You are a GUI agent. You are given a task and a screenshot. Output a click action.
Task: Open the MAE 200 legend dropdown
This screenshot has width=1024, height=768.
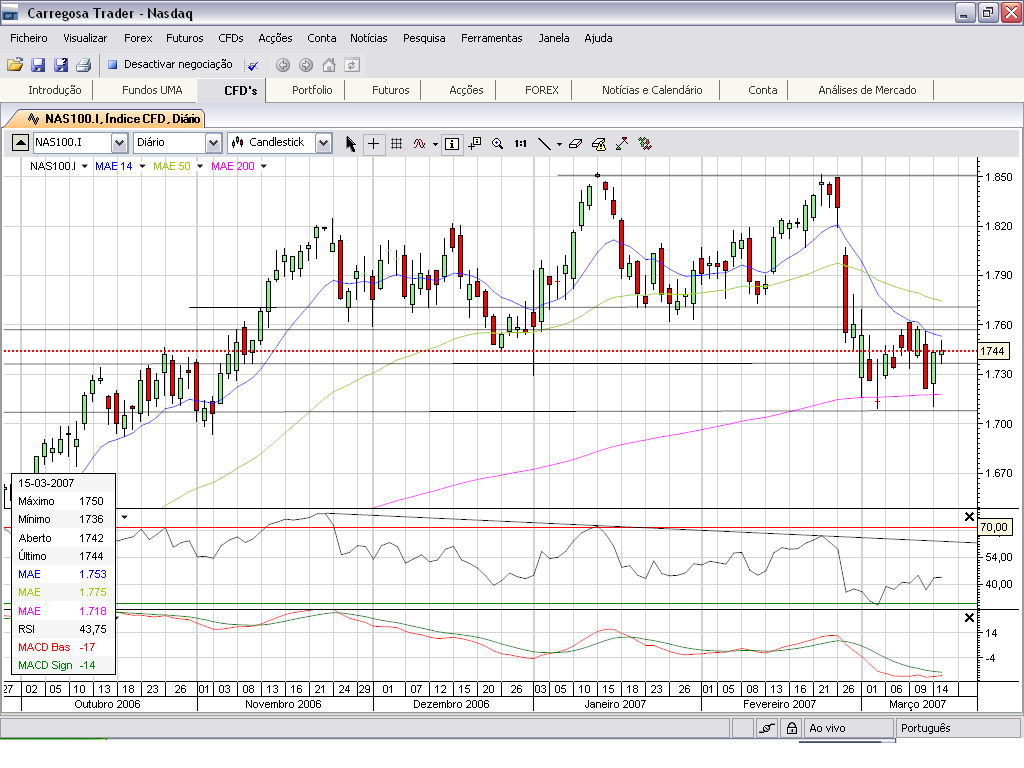pos(264,167)
